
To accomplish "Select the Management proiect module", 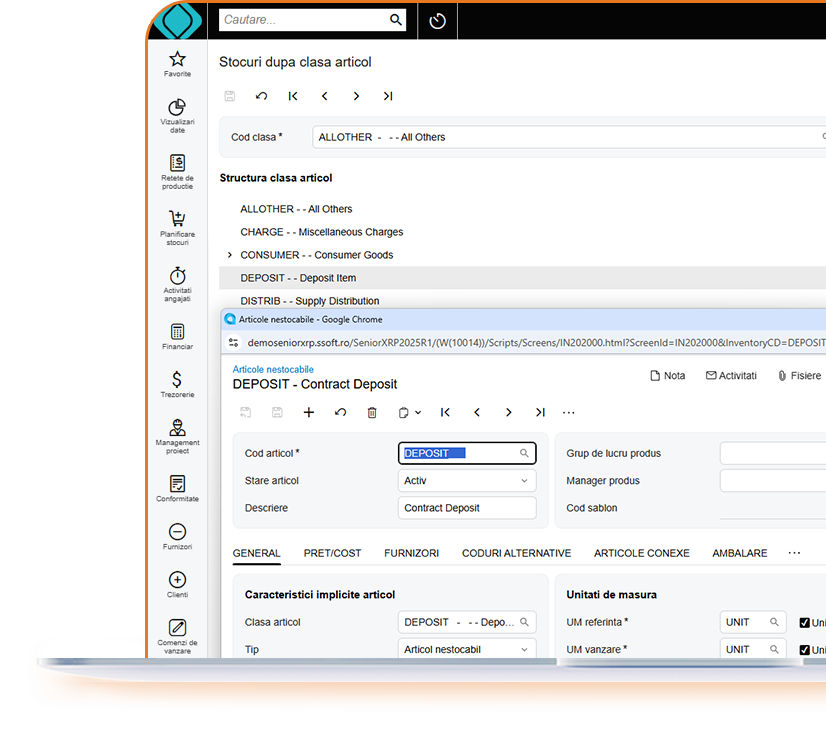I will point(176,436).
